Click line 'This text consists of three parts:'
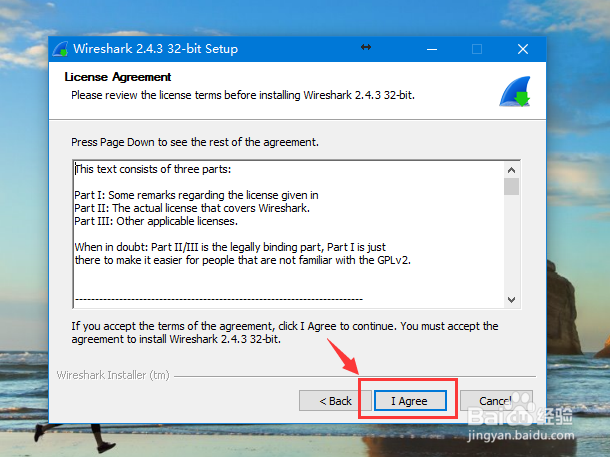This screenshot has width=610, height=457. click(153, 169)
